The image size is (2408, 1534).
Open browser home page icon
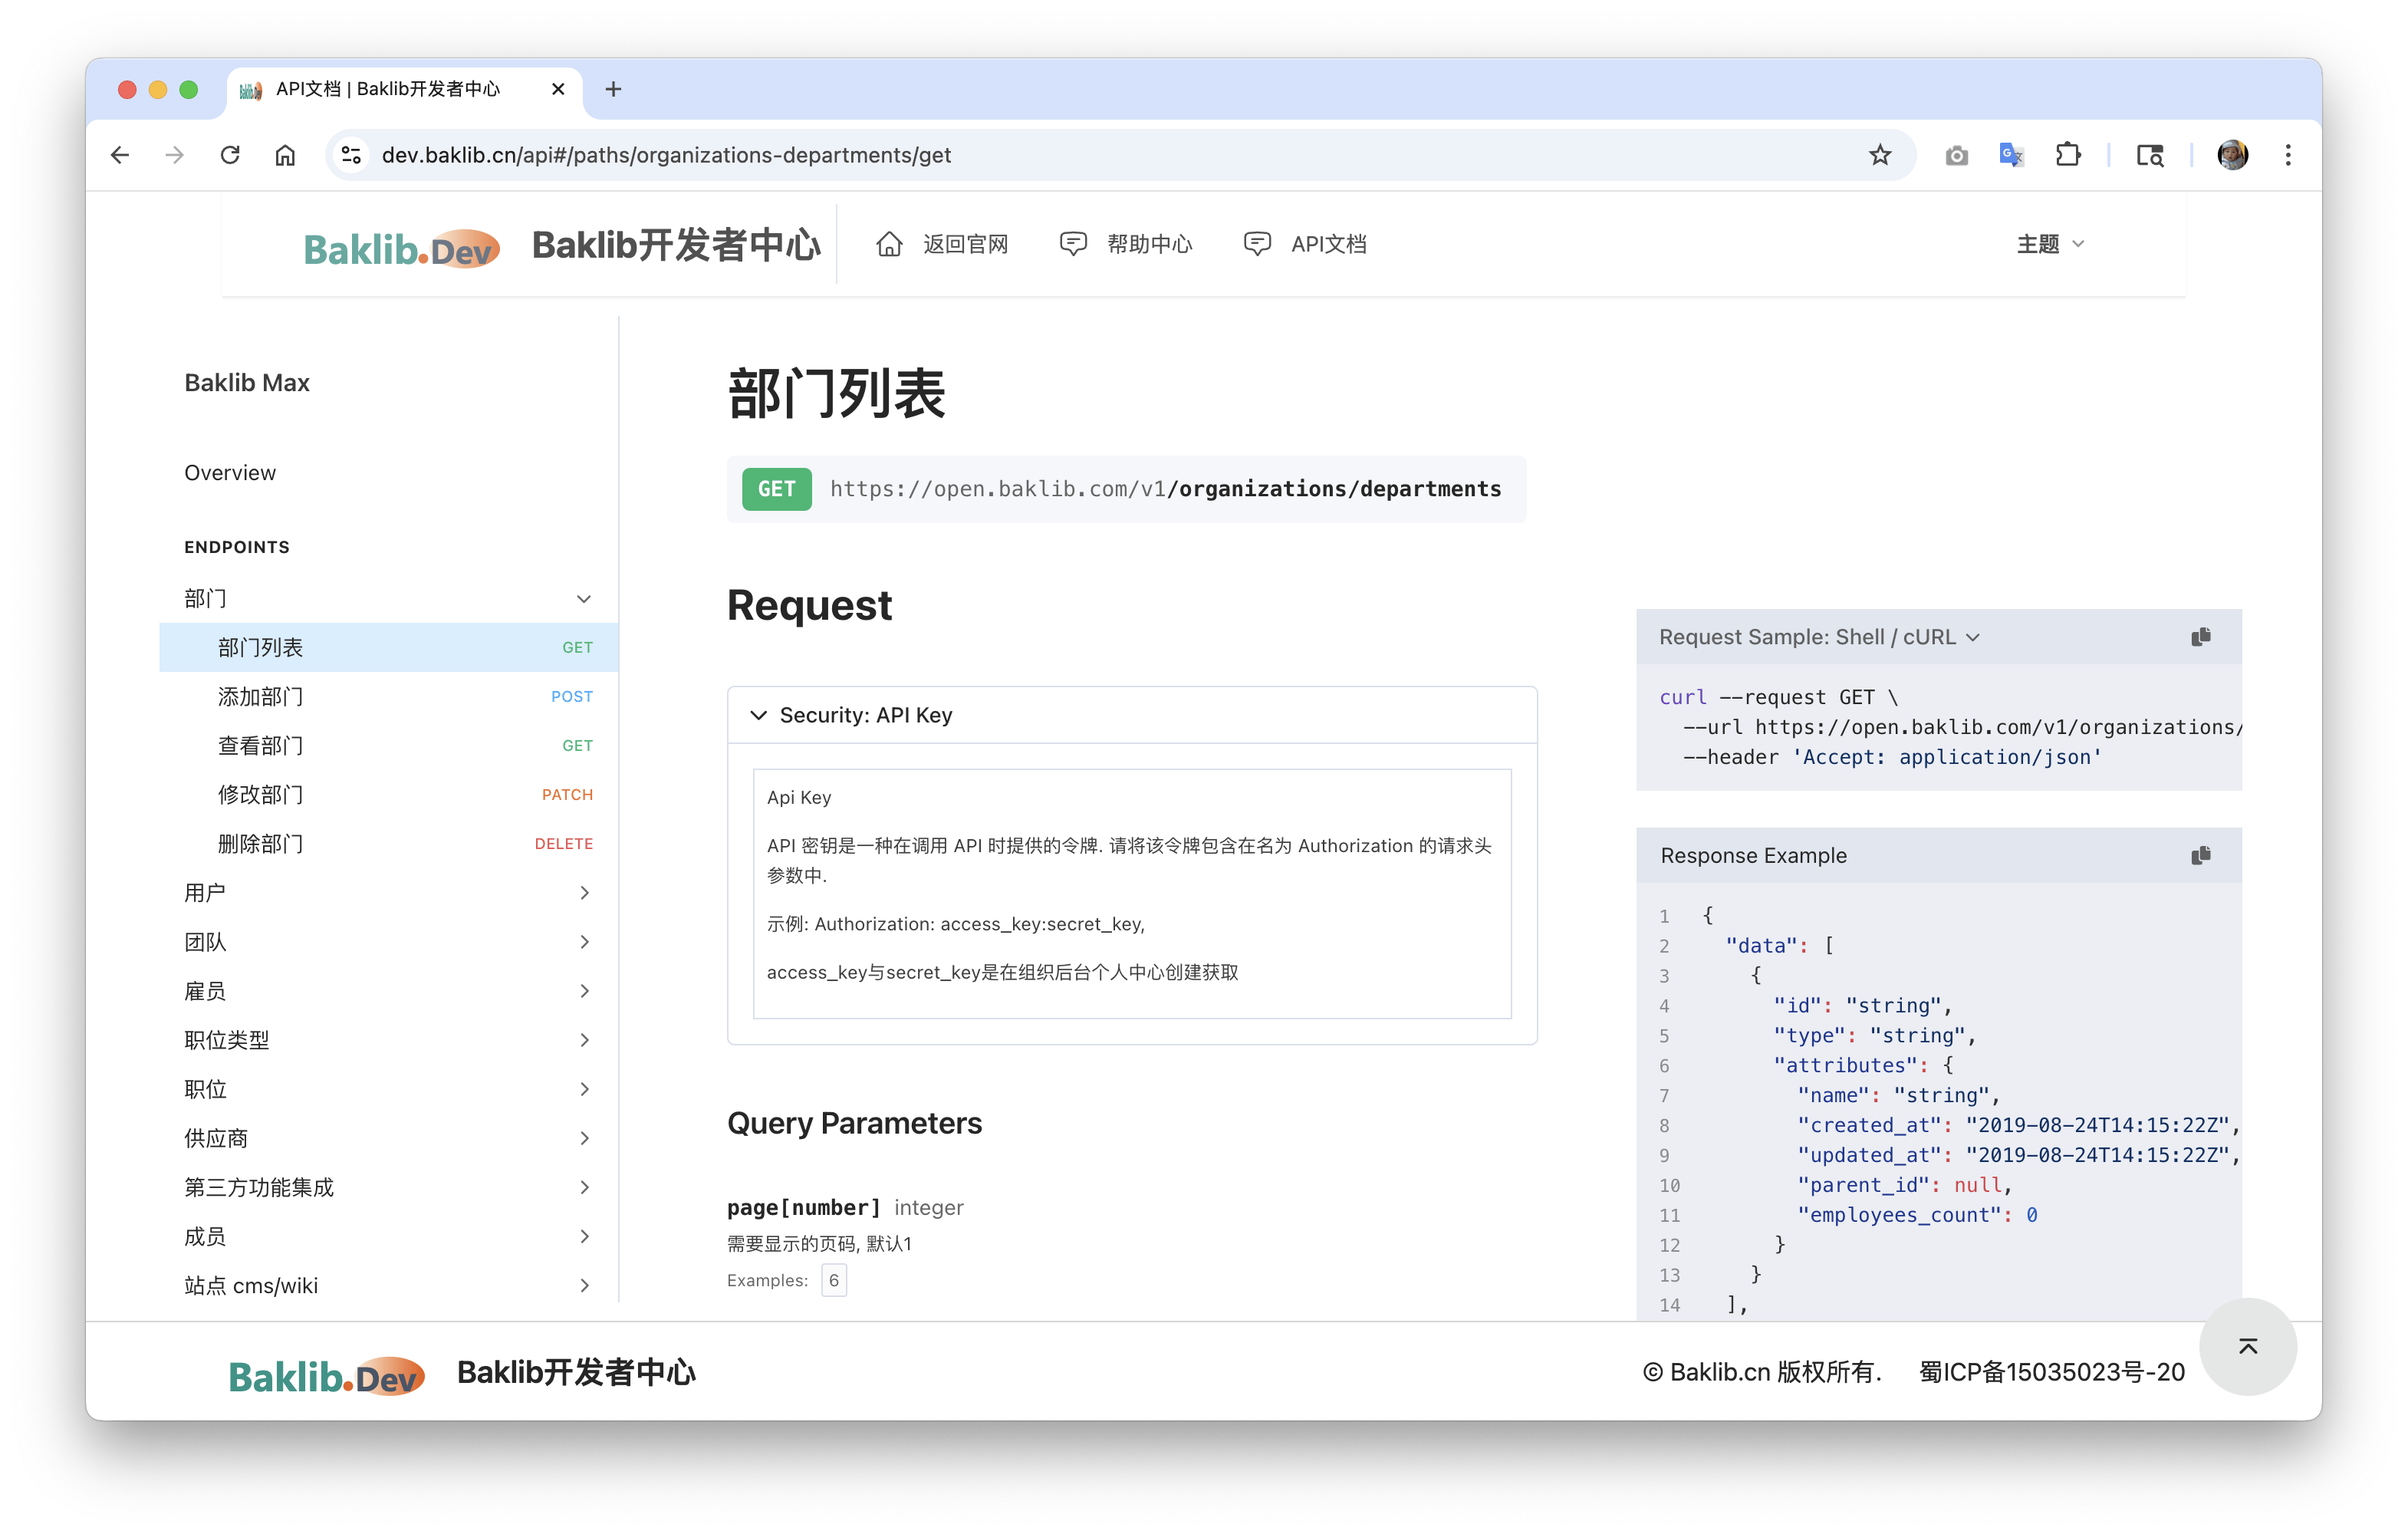pyautogui.click(x=286, y=155)
